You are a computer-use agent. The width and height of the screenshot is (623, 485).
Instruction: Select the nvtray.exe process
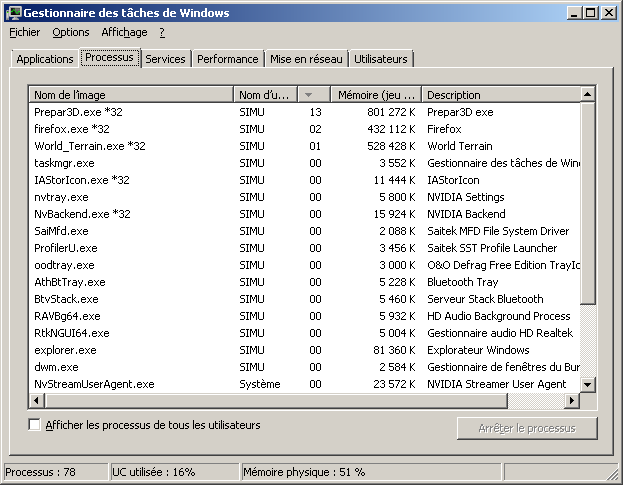305,197
